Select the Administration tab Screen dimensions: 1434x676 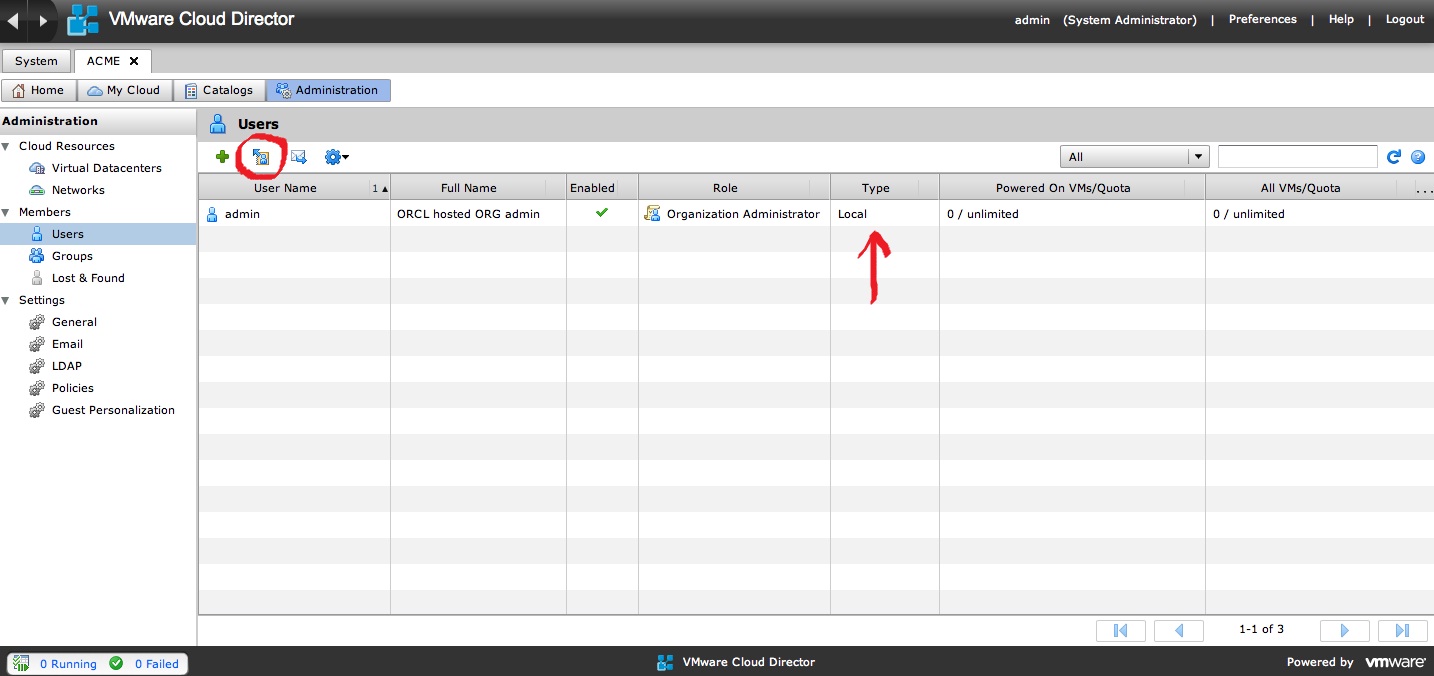(328, 90)
